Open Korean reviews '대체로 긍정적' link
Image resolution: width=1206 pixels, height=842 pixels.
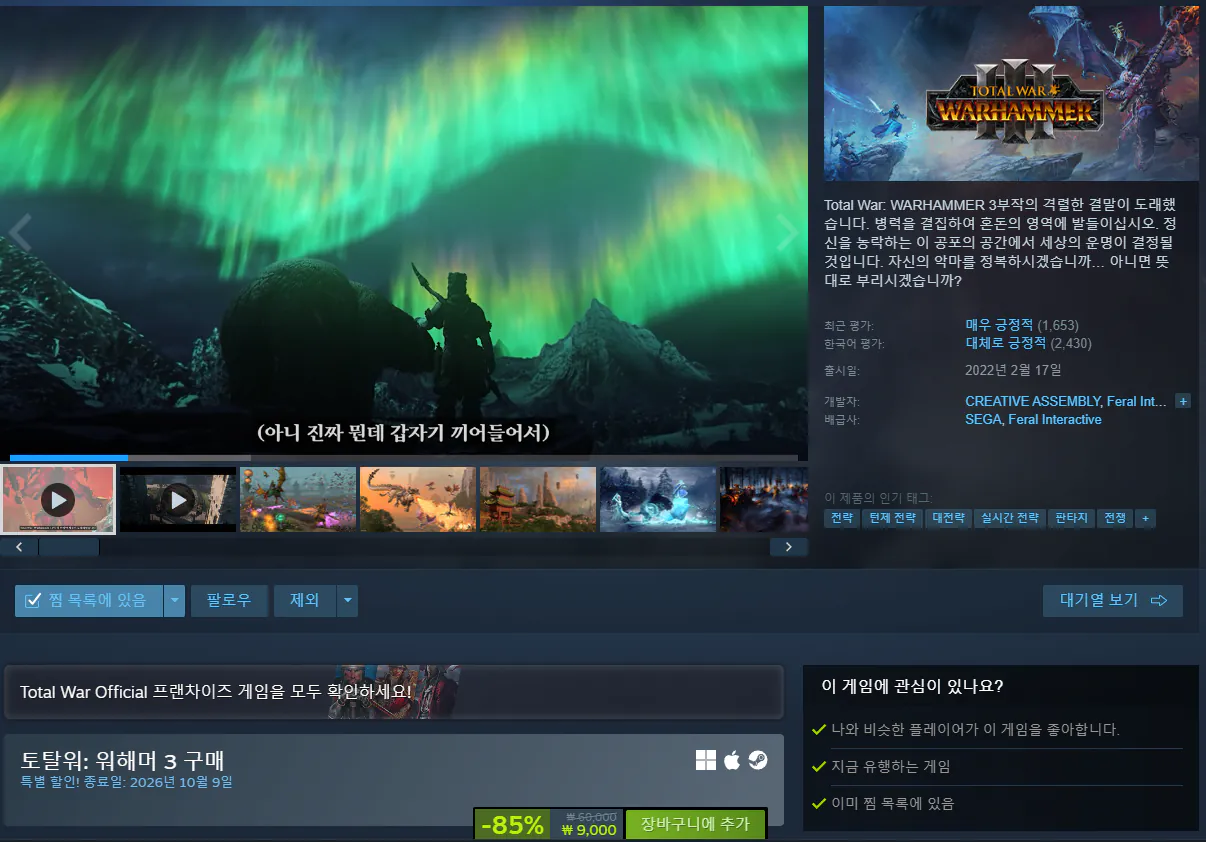1005,343
